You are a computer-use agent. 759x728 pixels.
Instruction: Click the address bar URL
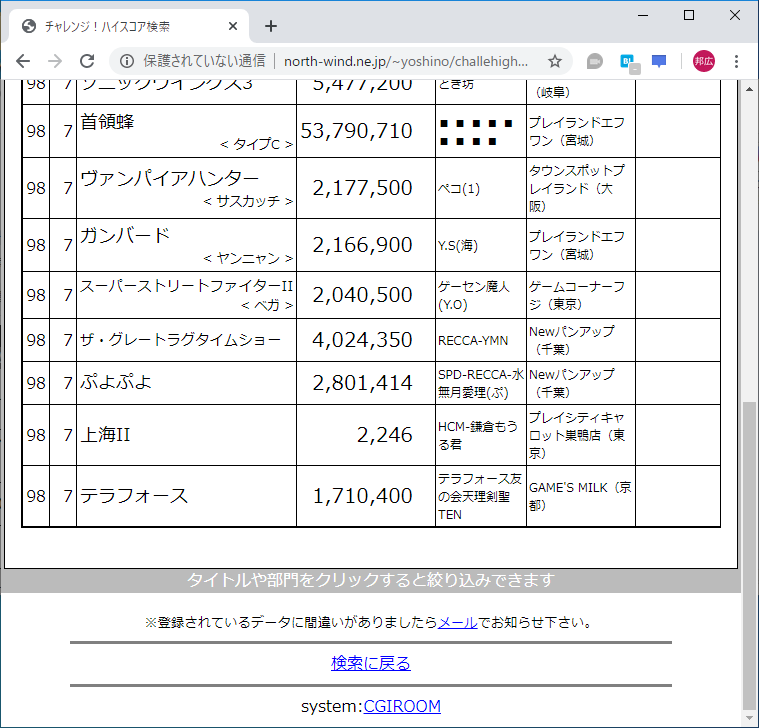(x=406, y=61)
